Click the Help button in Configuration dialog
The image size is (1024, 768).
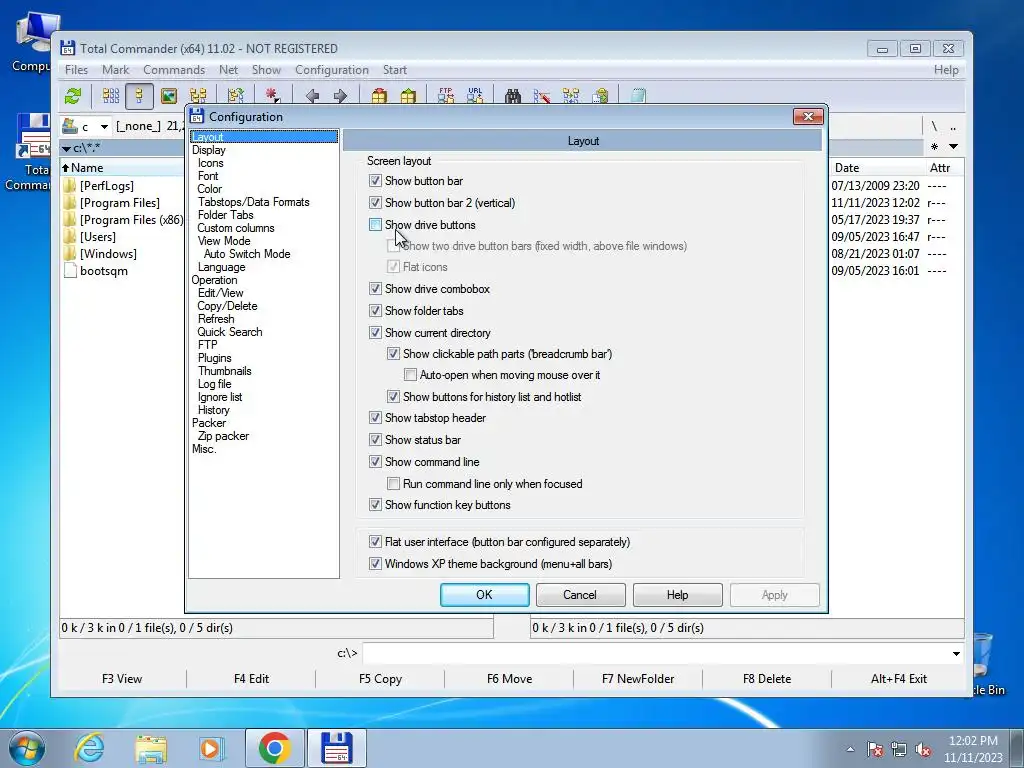[677, 595]
